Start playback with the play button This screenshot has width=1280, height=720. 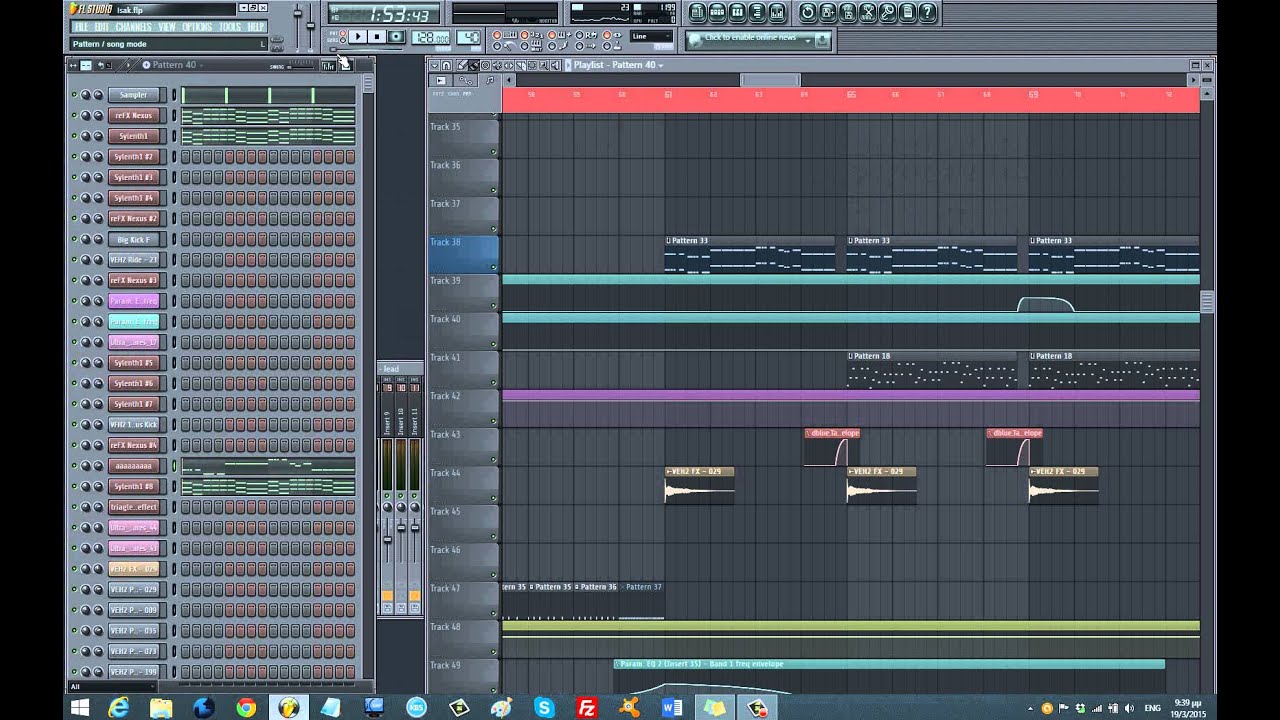[357, 37]
